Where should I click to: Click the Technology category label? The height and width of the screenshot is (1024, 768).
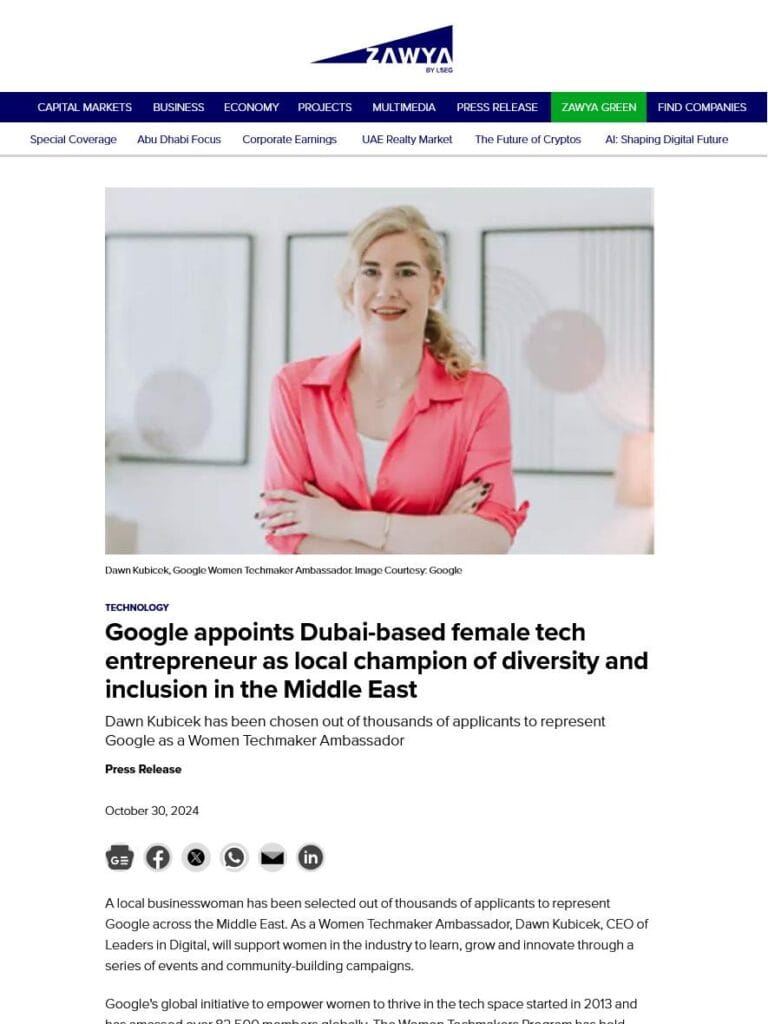(136, 607)
